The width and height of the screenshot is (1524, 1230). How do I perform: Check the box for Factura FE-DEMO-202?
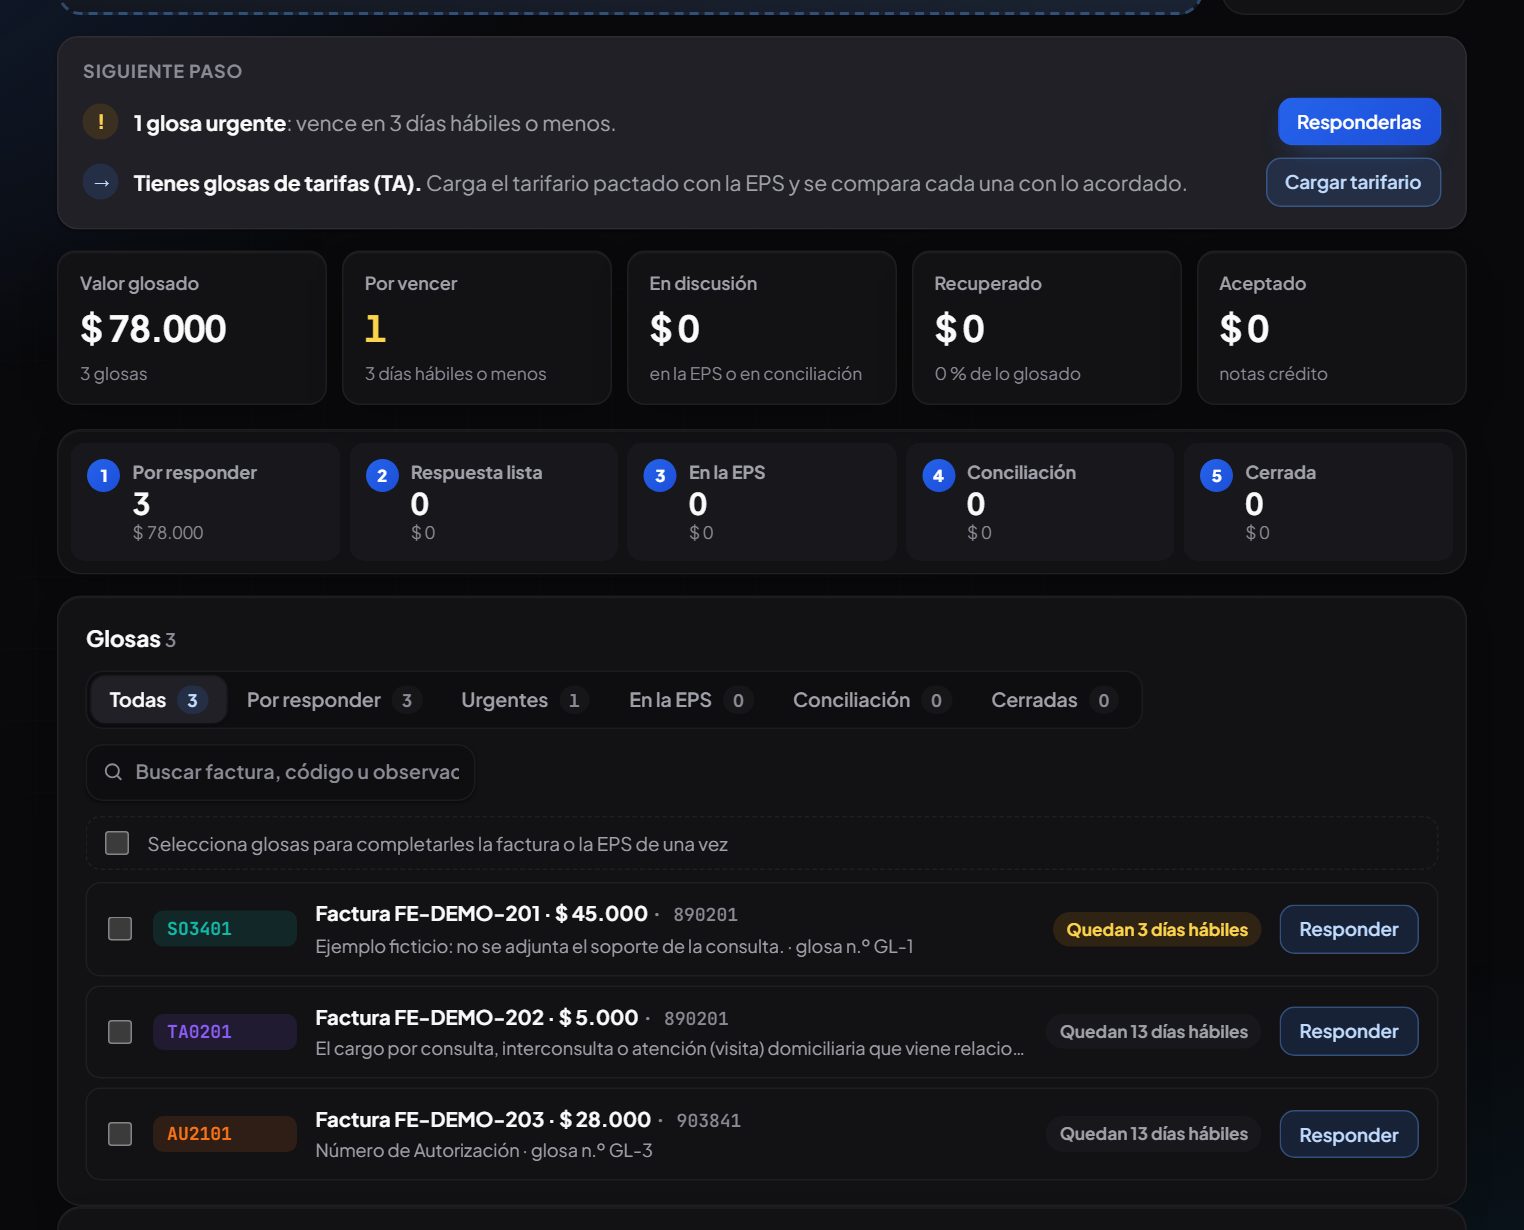click(x=120, y=1031)
